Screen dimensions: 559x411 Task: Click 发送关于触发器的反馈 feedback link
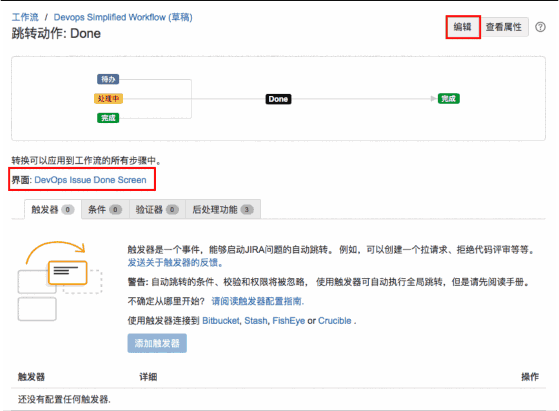(x=175, y=263)
